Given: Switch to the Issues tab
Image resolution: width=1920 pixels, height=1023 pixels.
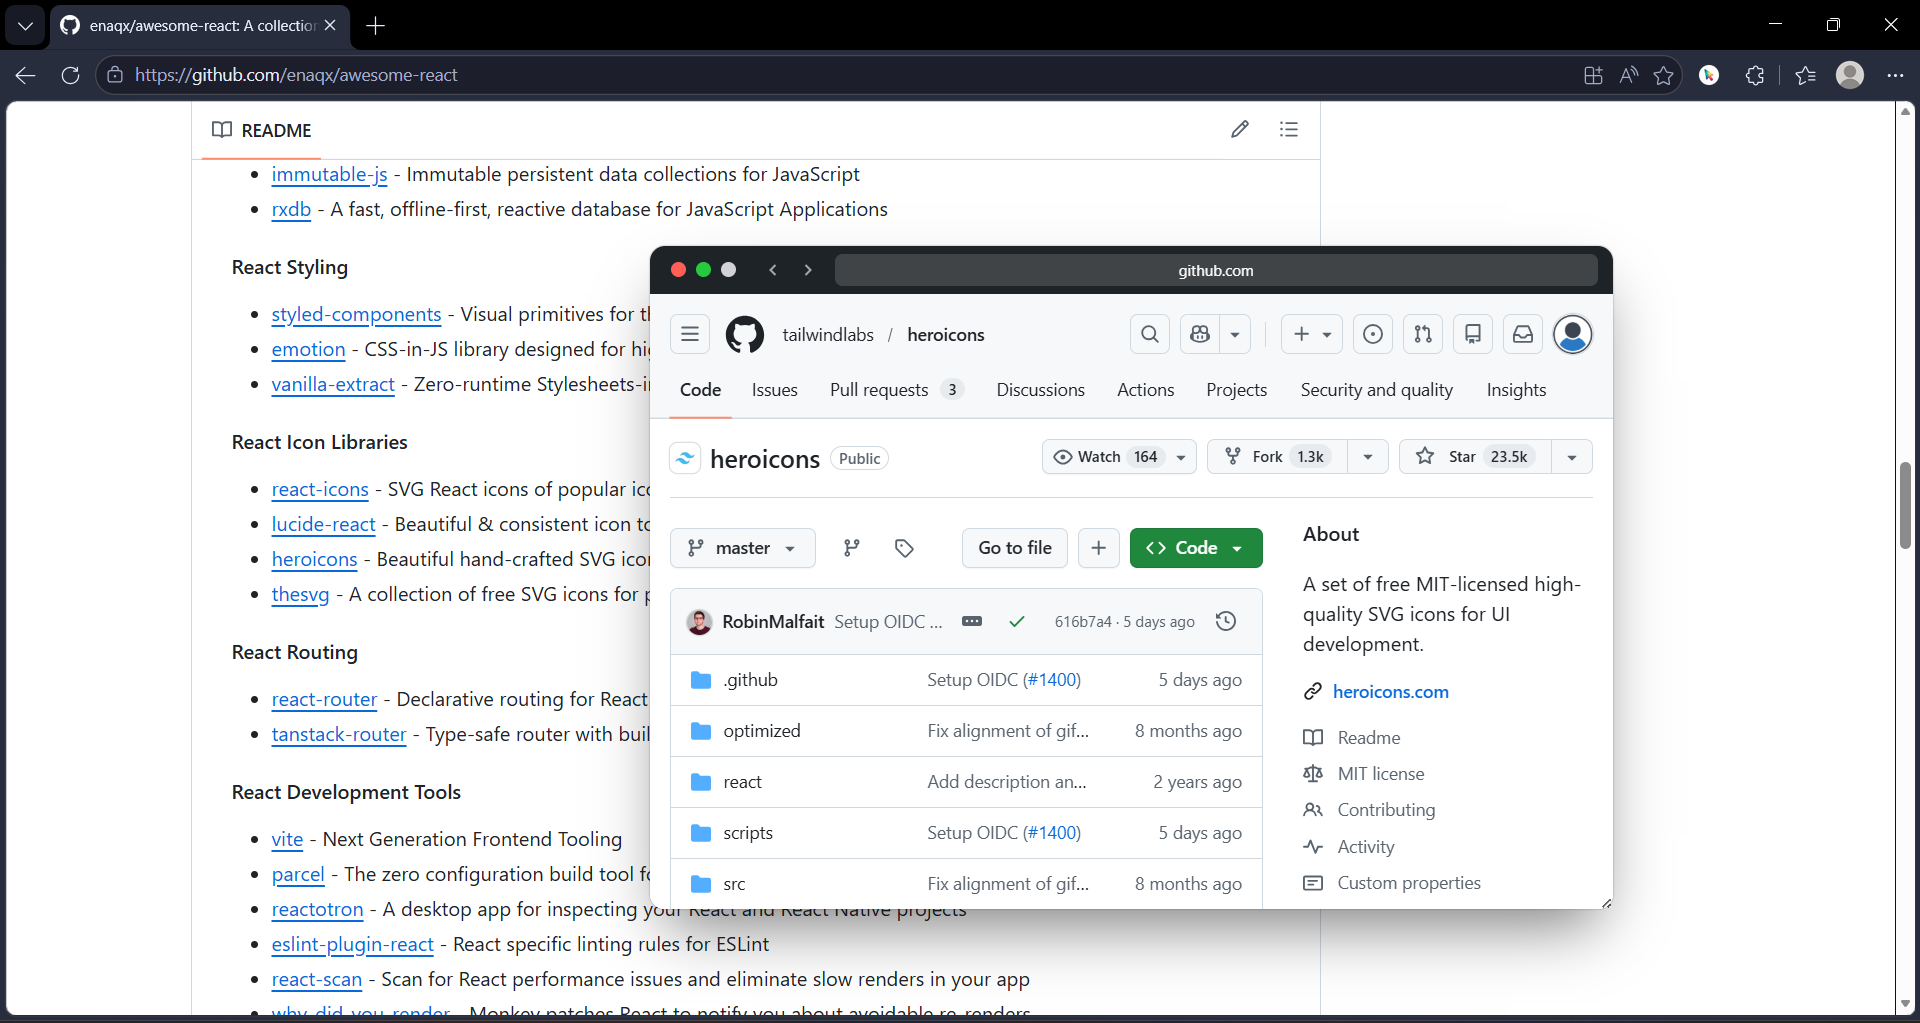Looking at the screenshot, I should click(775, 390).
